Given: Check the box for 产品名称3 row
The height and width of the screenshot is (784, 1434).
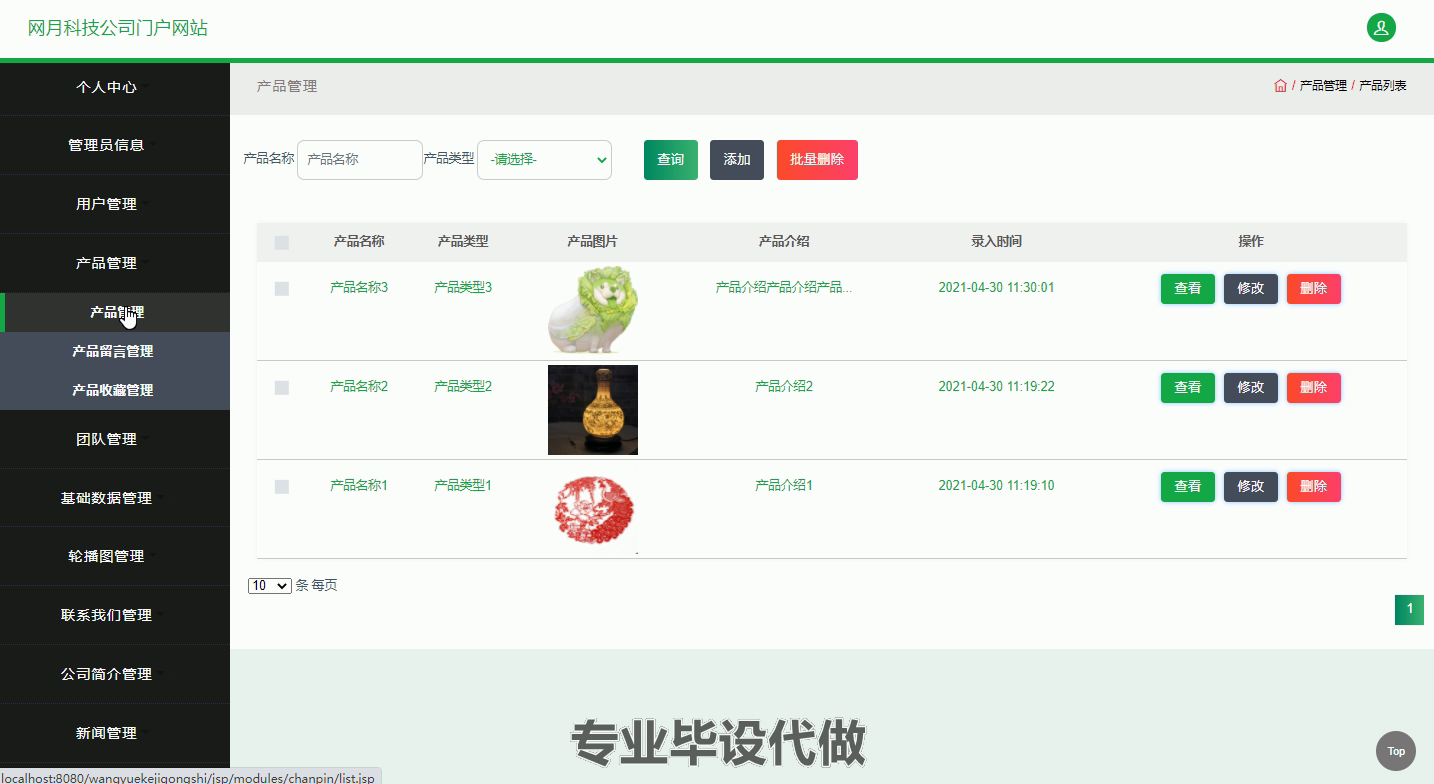Looking at the screenshot, I should coord(282,289).
